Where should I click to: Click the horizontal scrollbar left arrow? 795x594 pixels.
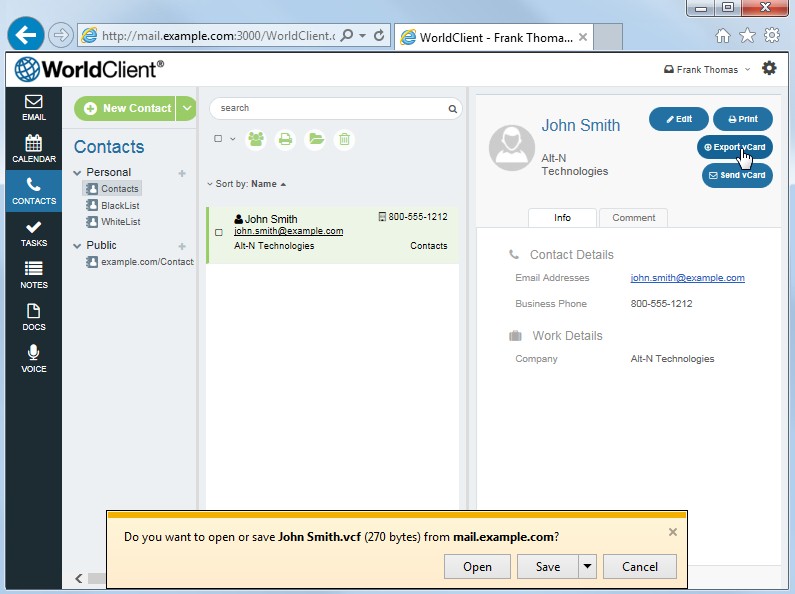coord(79,578)
